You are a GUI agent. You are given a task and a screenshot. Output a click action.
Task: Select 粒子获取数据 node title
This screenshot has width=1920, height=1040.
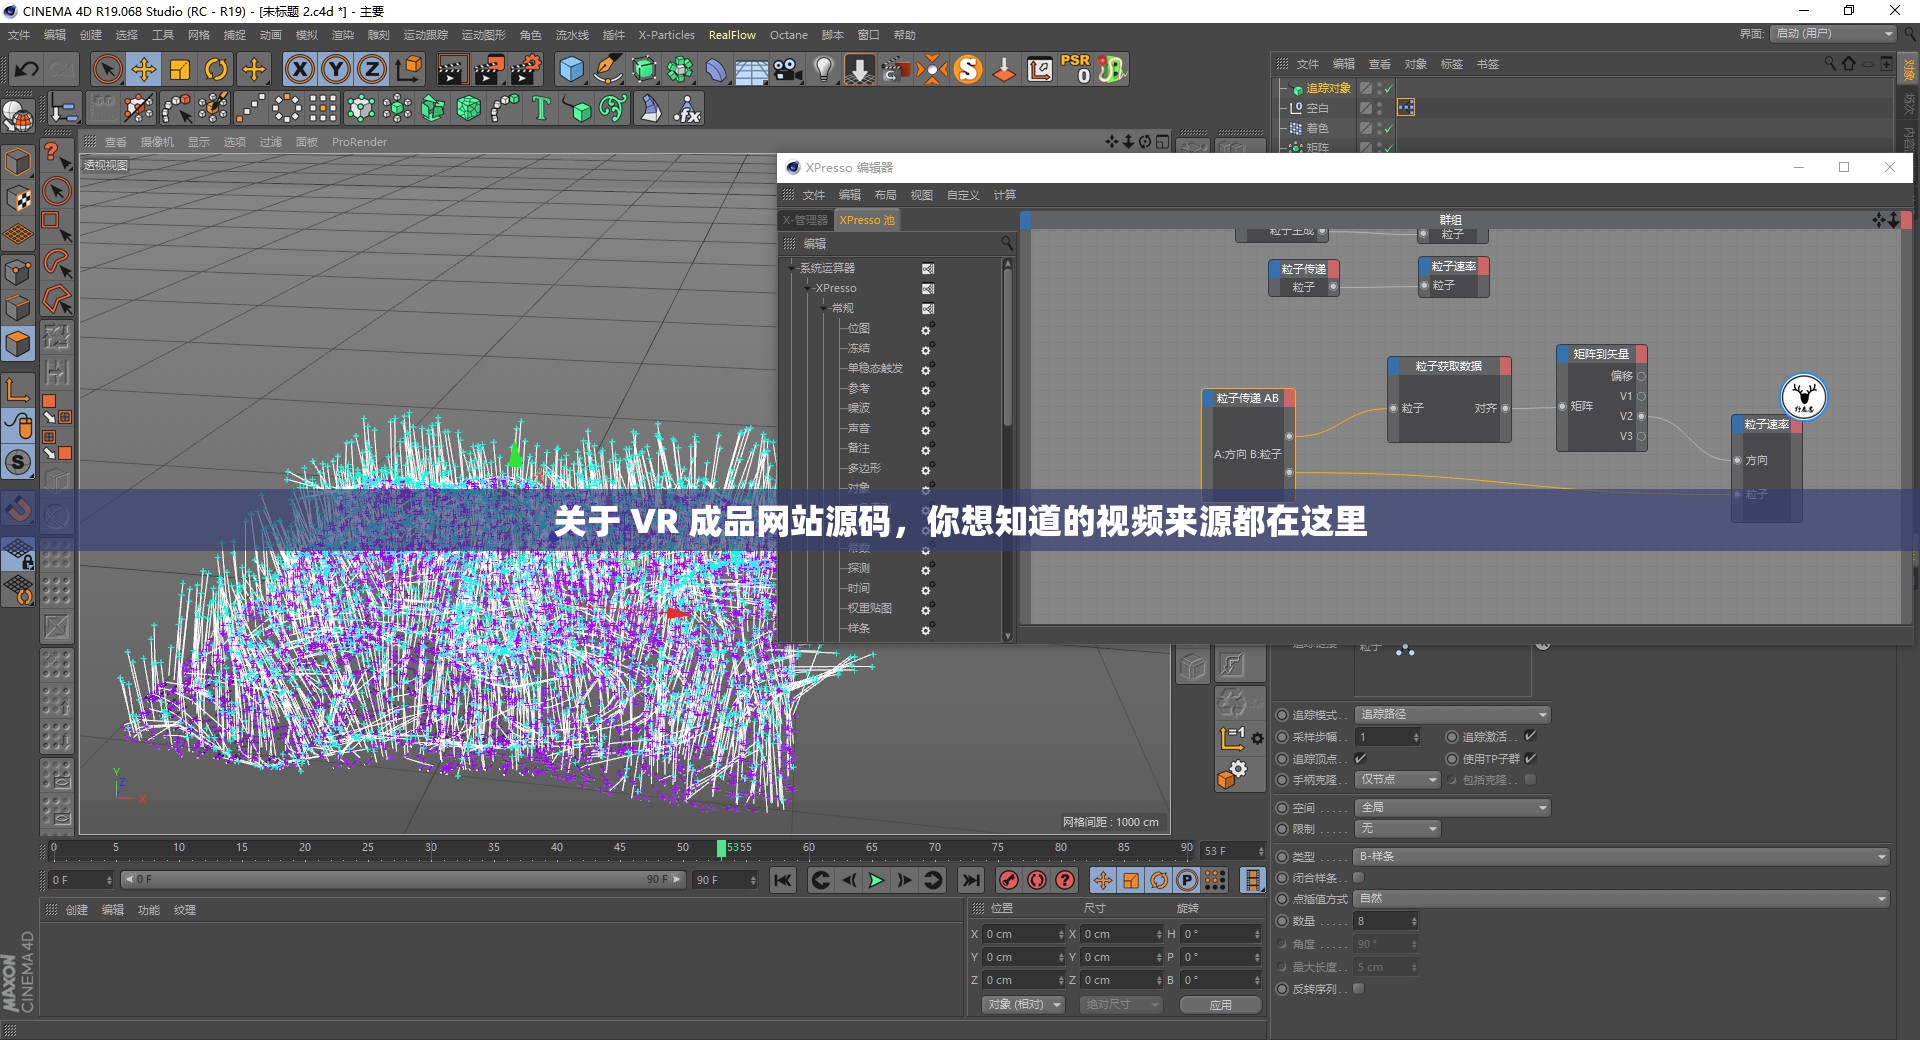tap(1449, 366)
